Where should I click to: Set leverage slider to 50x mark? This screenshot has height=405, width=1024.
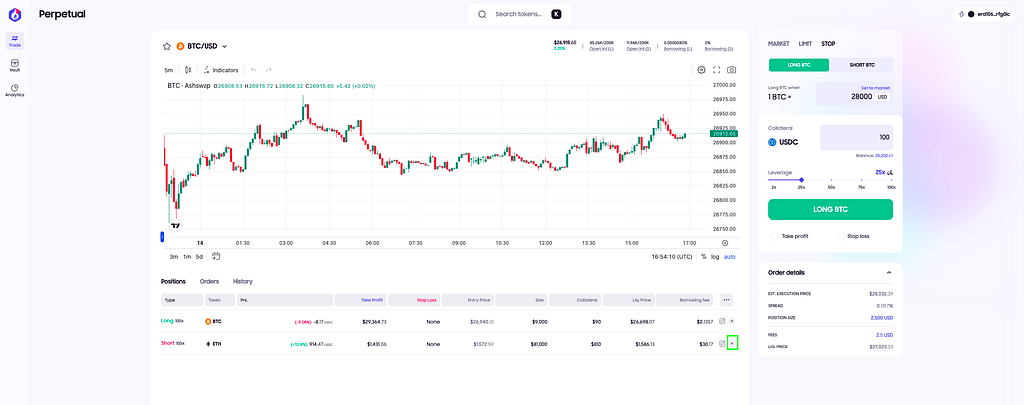coord(831,180)
